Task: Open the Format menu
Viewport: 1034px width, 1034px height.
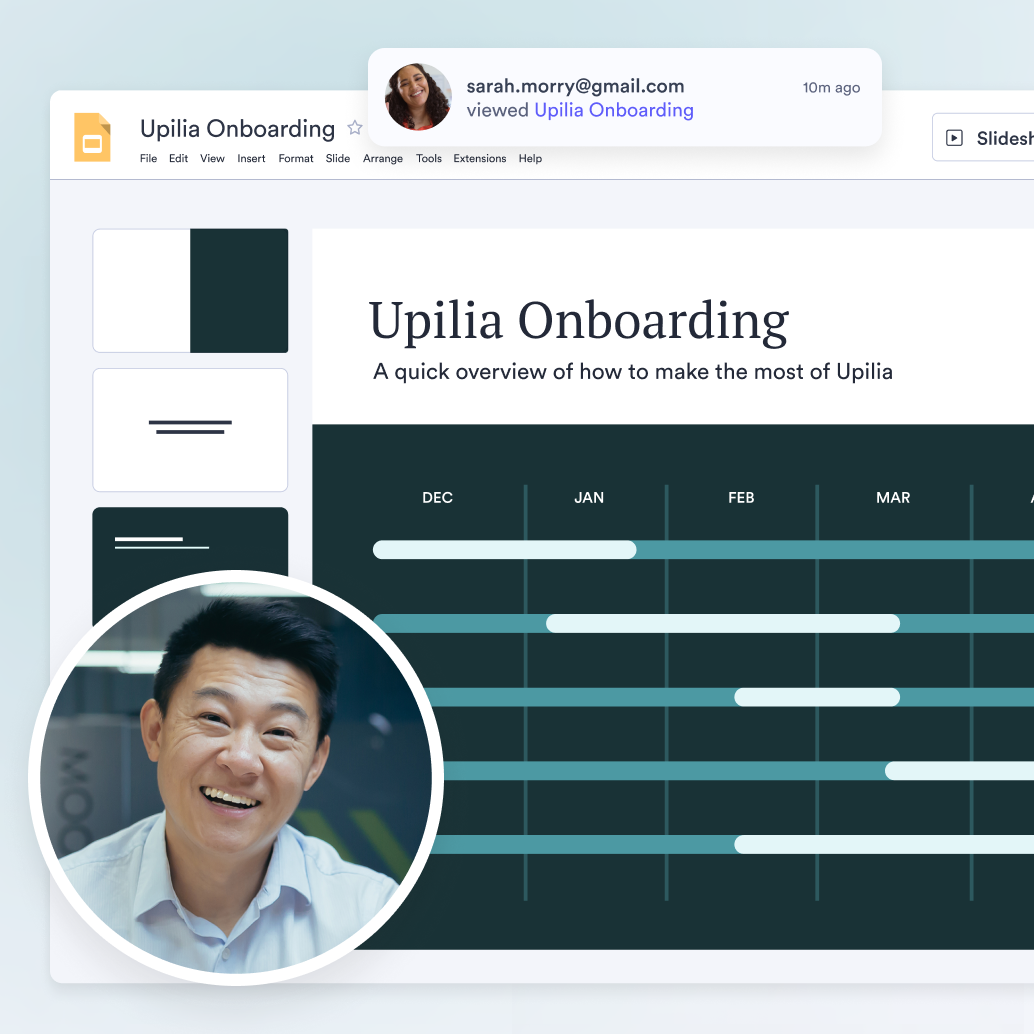Action: tap(295, 158)
